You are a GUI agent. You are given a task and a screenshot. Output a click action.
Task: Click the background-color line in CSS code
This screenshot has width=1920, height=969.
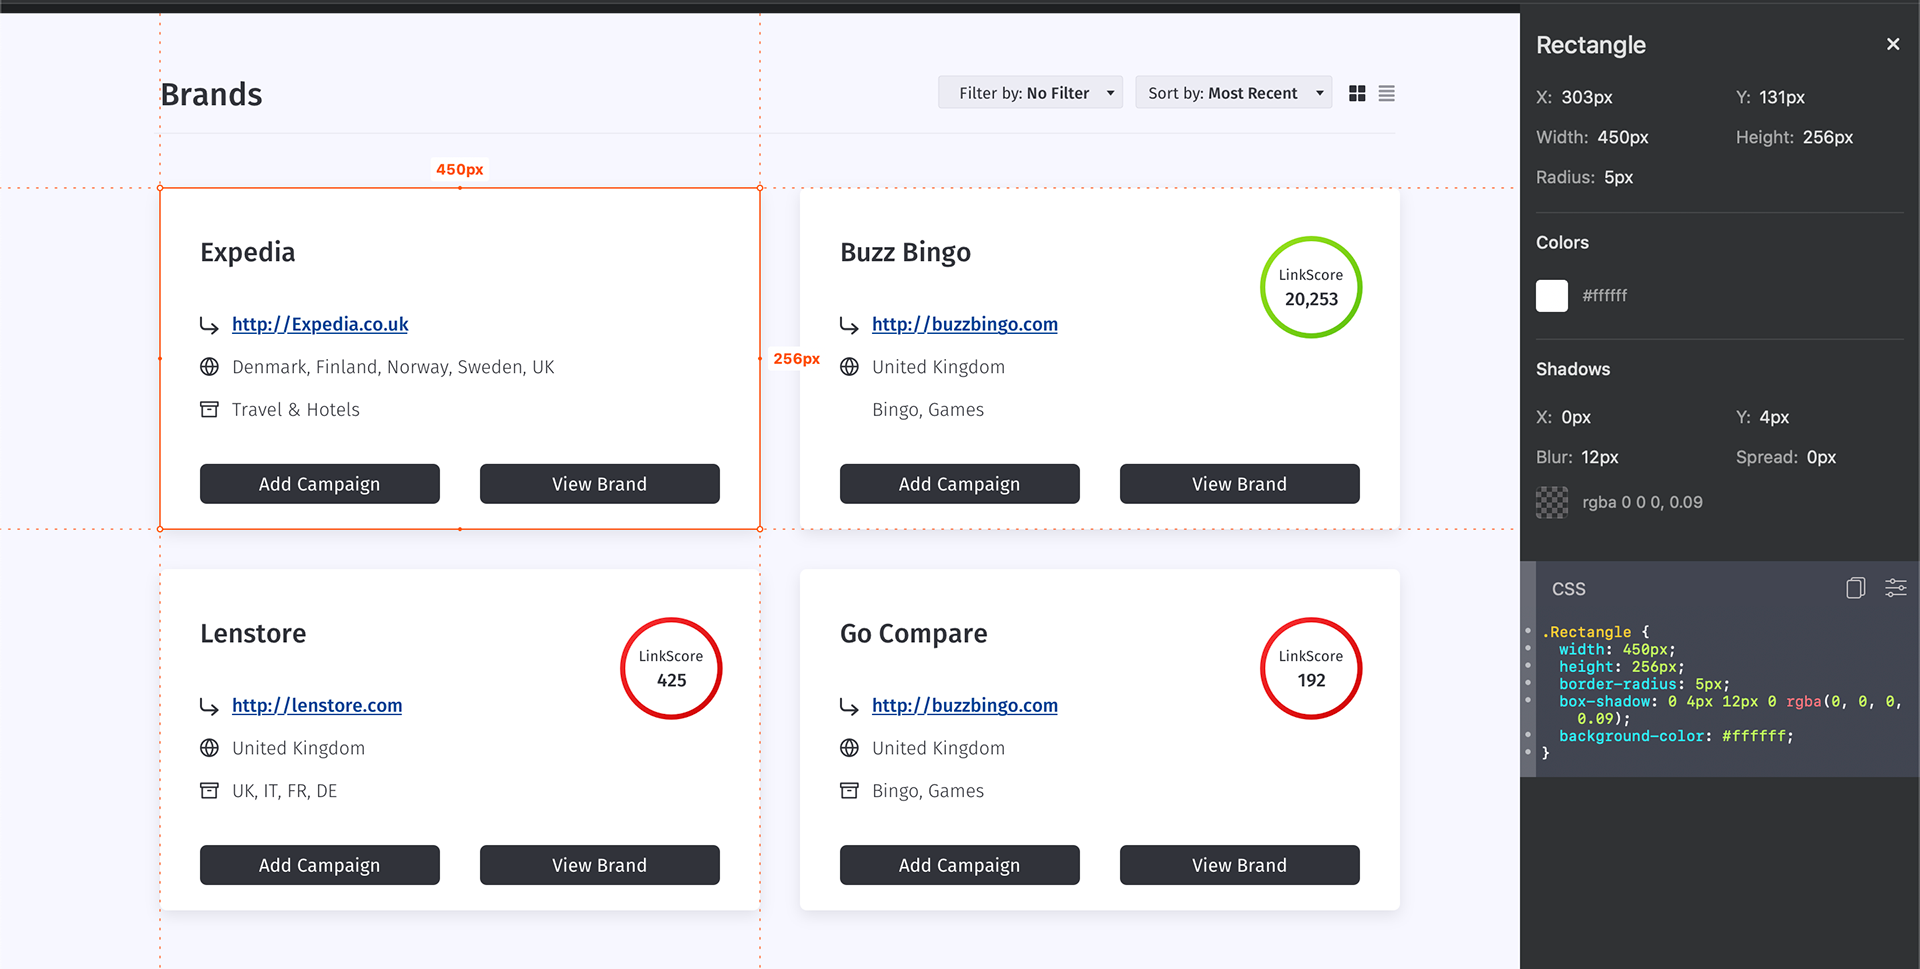1676,736
